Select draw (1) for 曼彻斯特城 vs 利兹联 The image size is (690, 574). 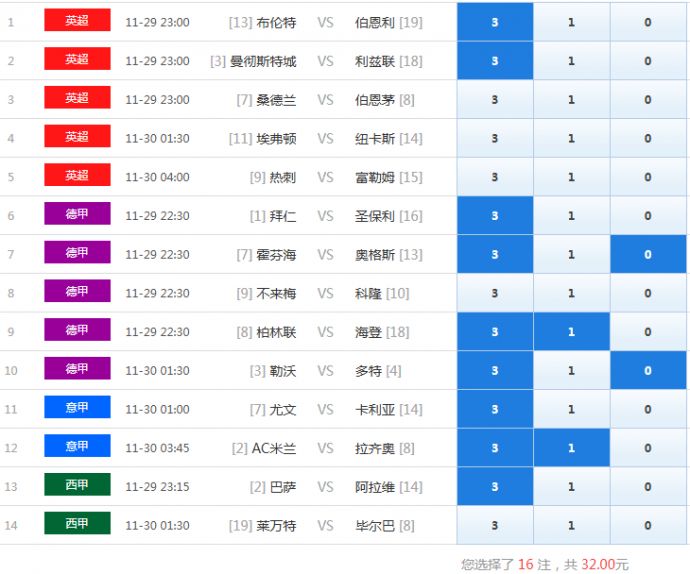tap(571, 61)
